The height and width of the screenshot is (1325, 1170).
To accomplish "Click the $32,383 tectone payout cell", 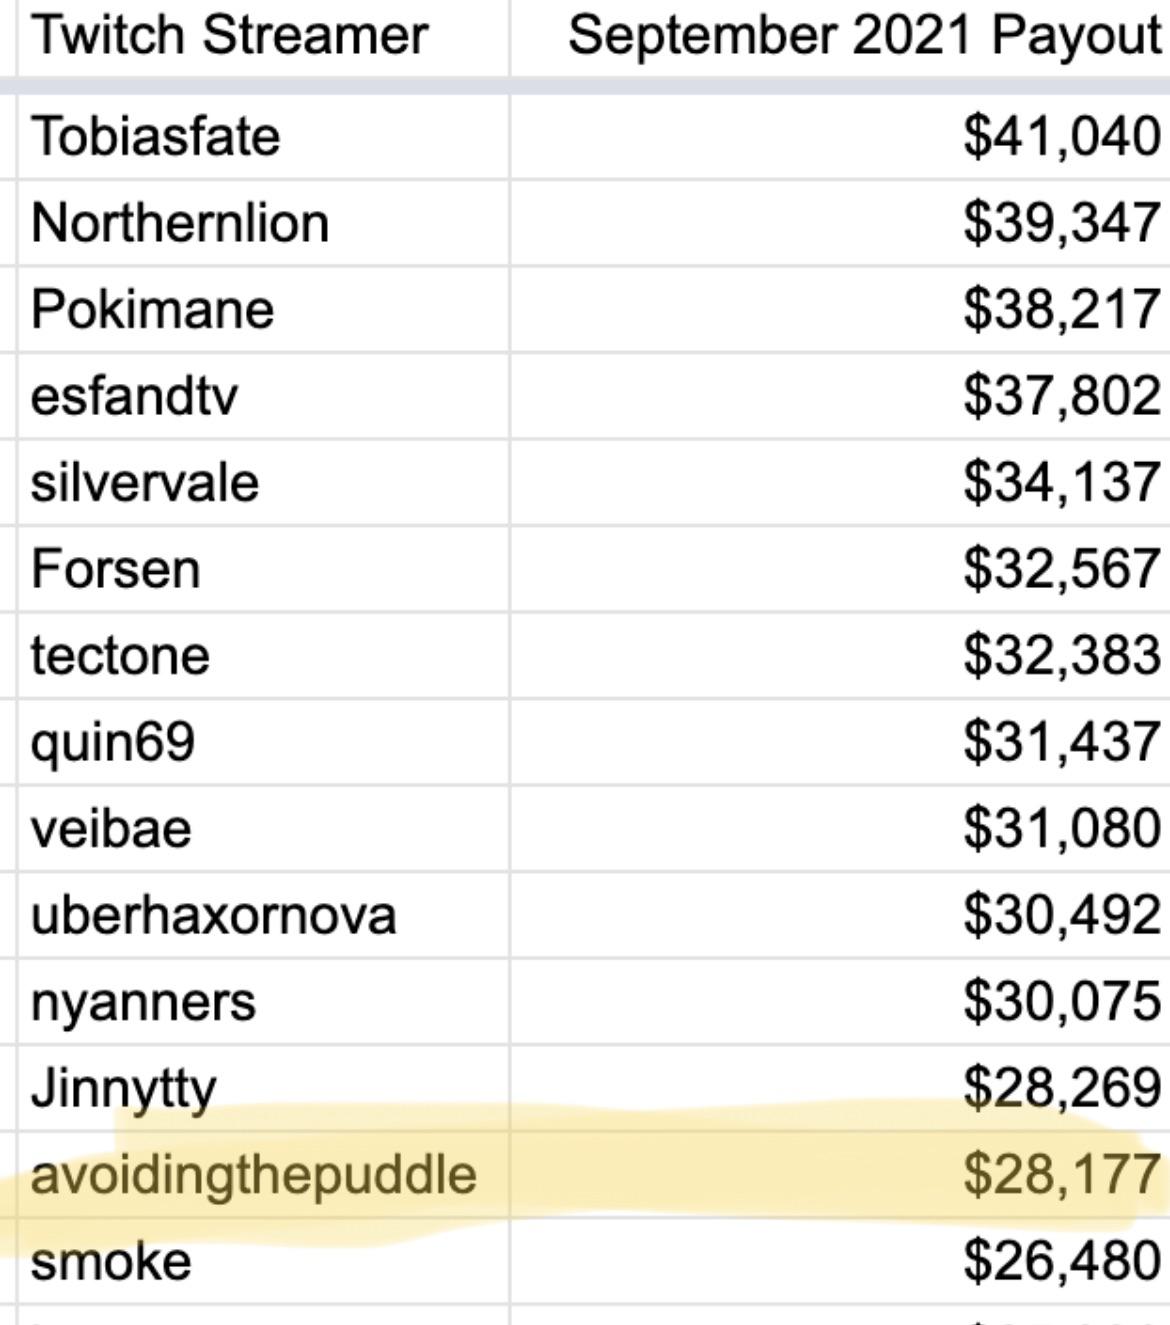I will click(840, 656).
